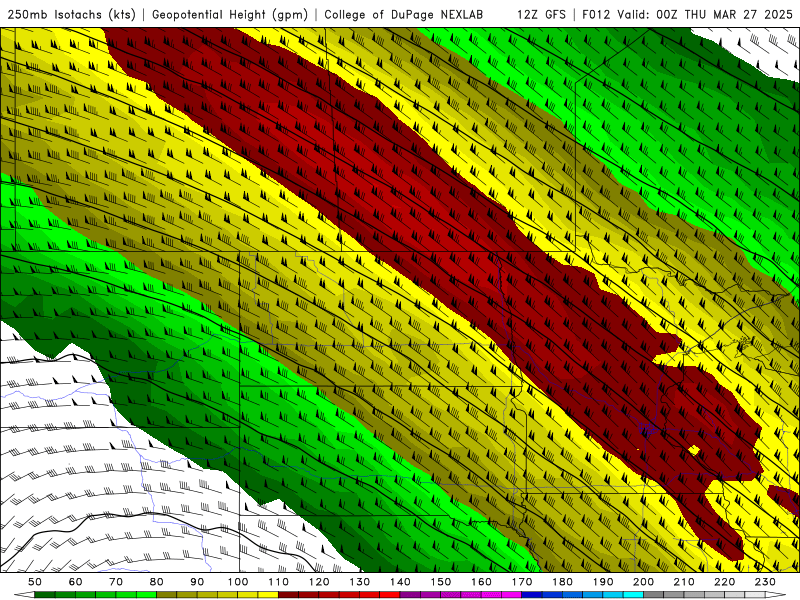This screenshot has height=600, width=800.
Task: Click the 160 label on the color scale
Action: click(482, 582)
